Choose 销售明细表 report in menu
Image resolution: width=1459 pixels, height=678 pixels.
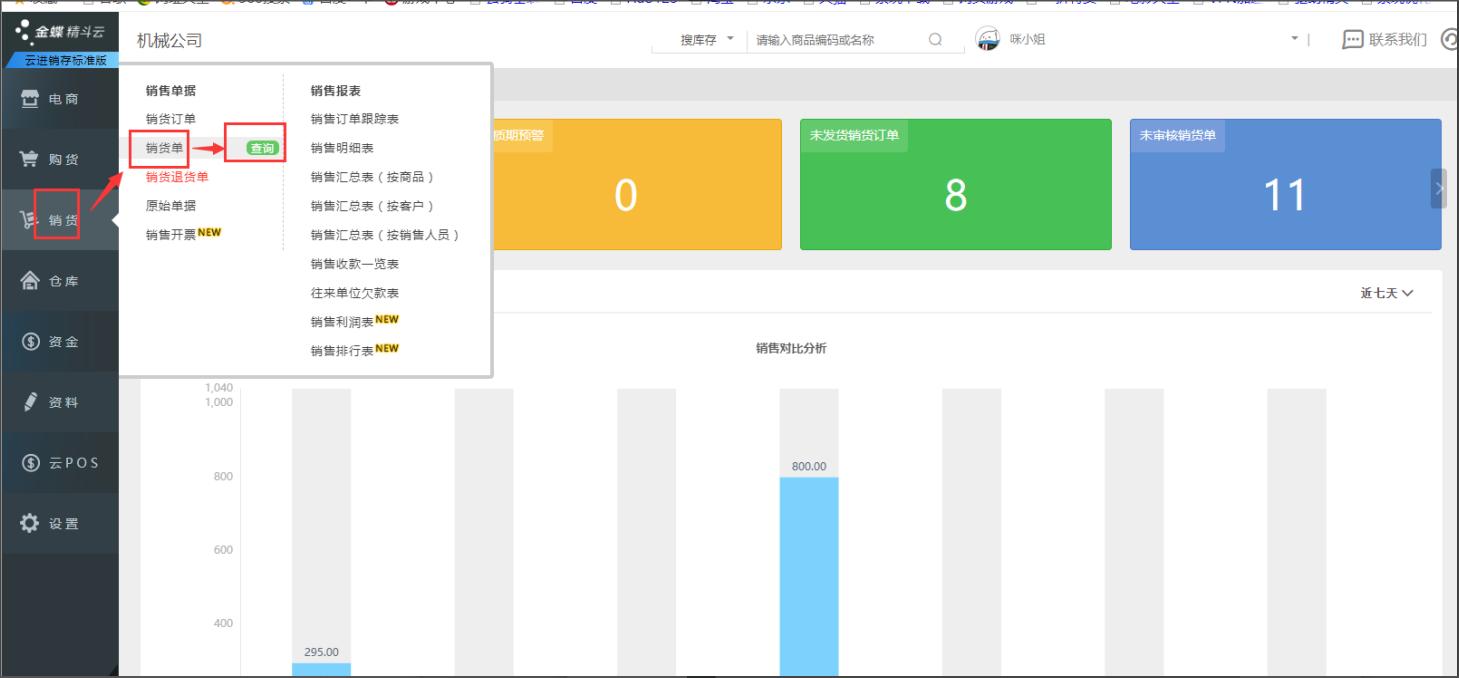[342, 148]
